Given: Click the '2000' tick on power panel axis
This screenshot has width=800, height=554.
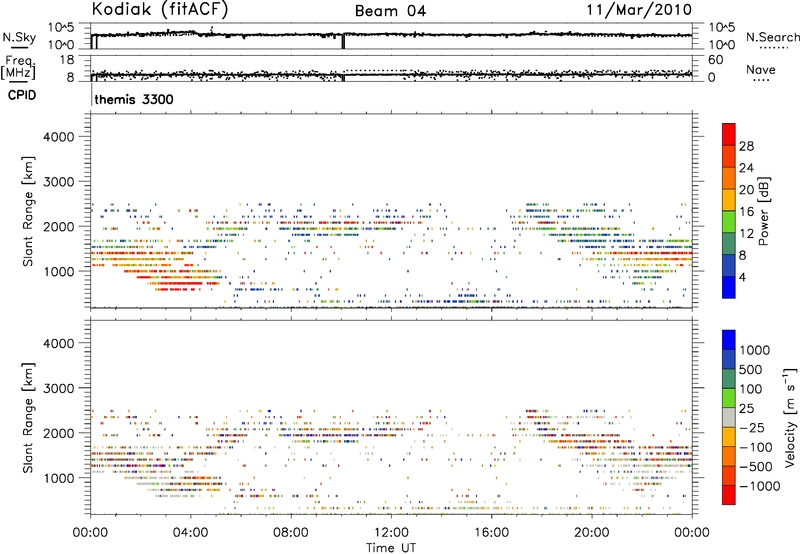Looking at the screenshot, I should [58, 226].
